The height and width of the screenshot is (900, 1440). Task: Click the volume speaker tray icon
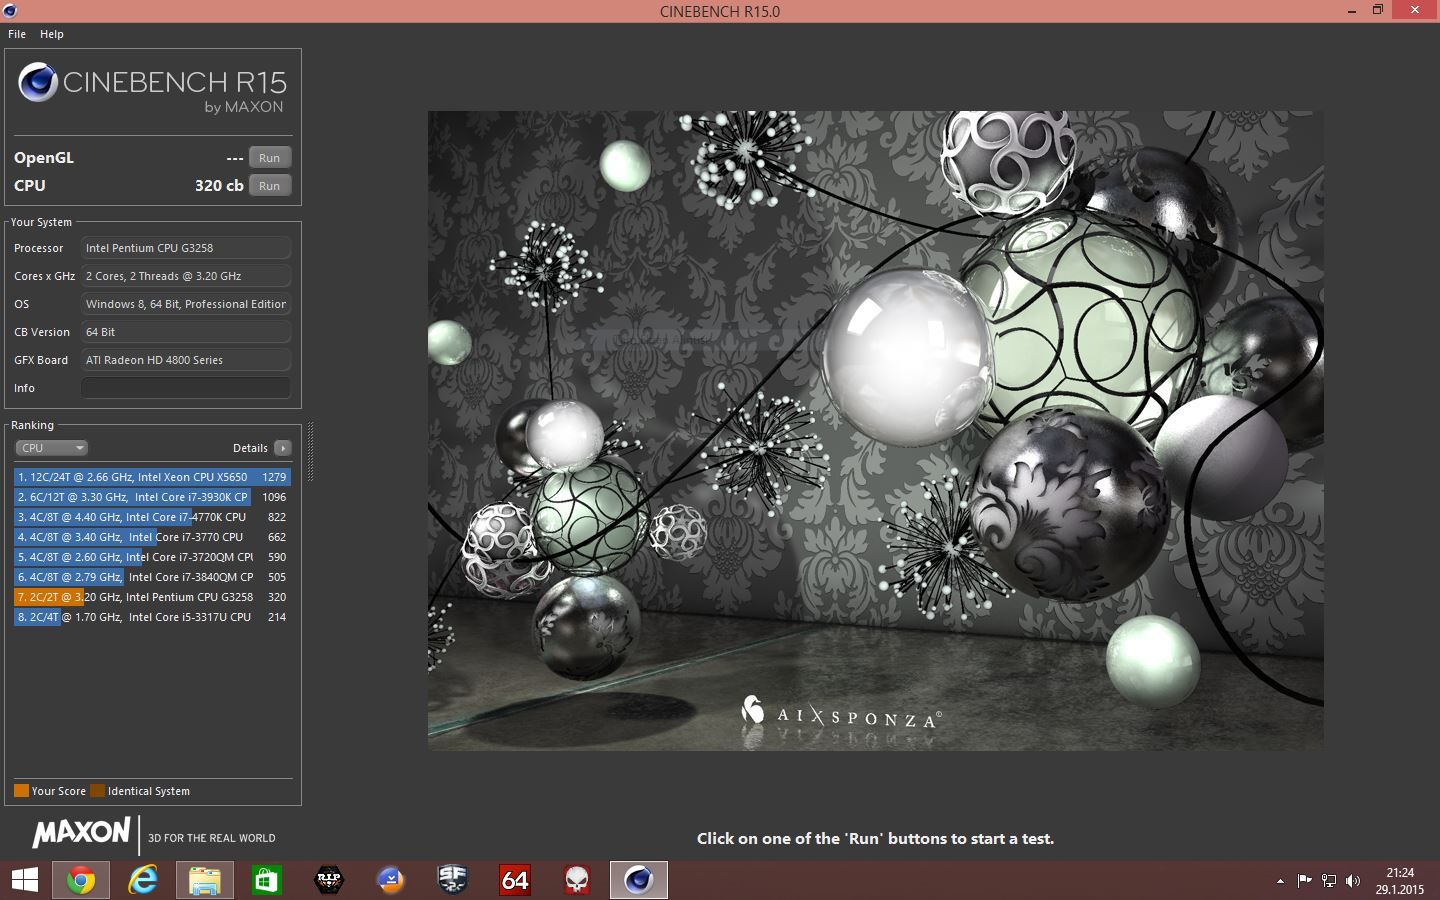[x=1353, y=881]
